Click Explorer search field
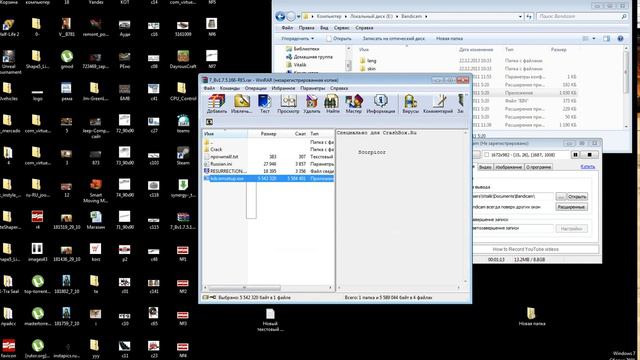Viewport: 640px width, 360px height. [582, 16]
